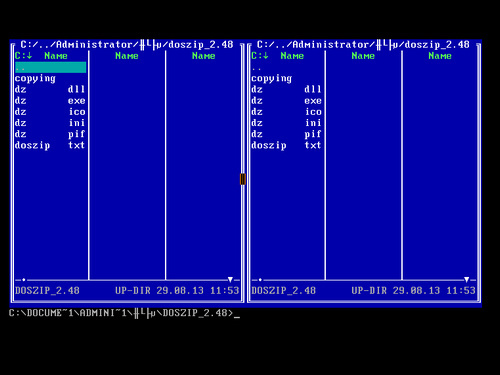Select 'dz ini' file in right panel
Image resolution: width=500 pixels, height=375 pixels.
click(x=286, y=123)
